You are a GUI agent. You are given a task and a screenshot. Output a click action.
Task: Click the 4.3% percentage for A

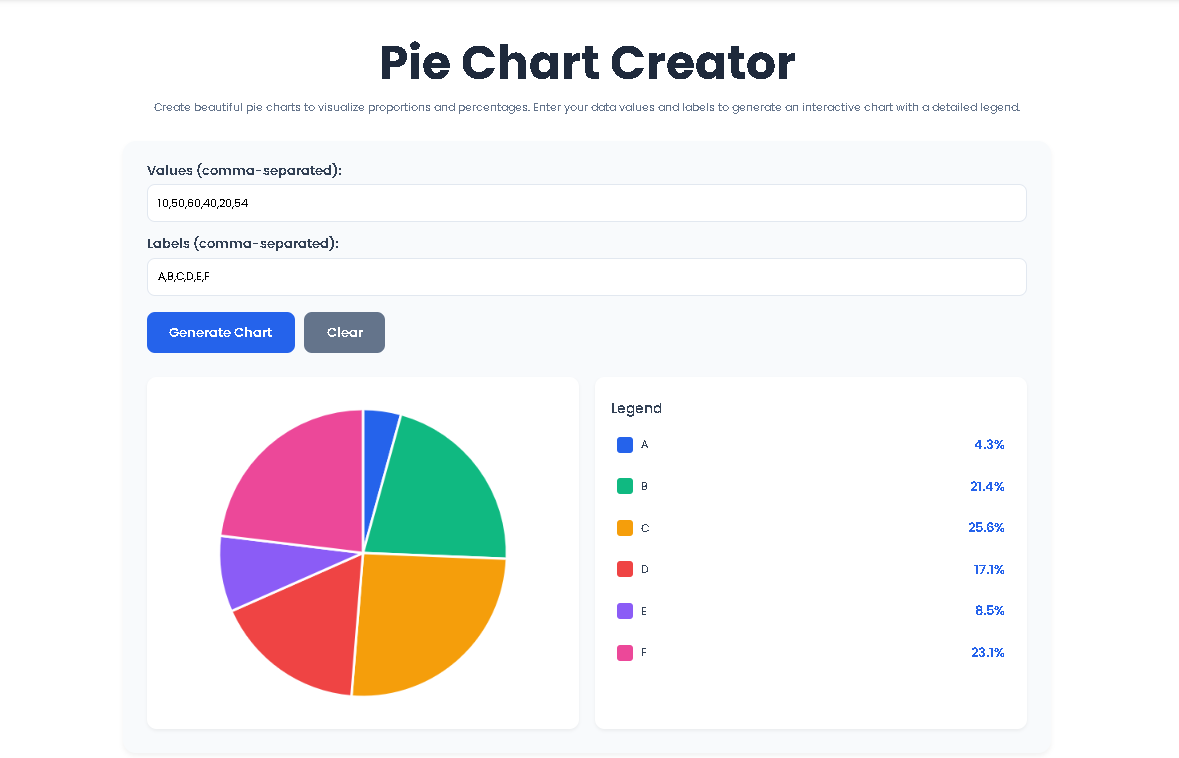click(990, 444)
